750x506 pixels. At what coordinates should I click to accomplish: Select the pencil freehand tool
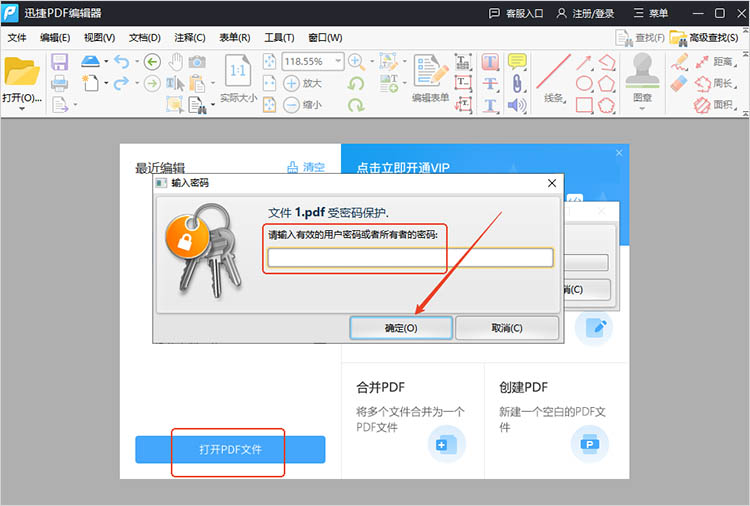click(679, 62)
